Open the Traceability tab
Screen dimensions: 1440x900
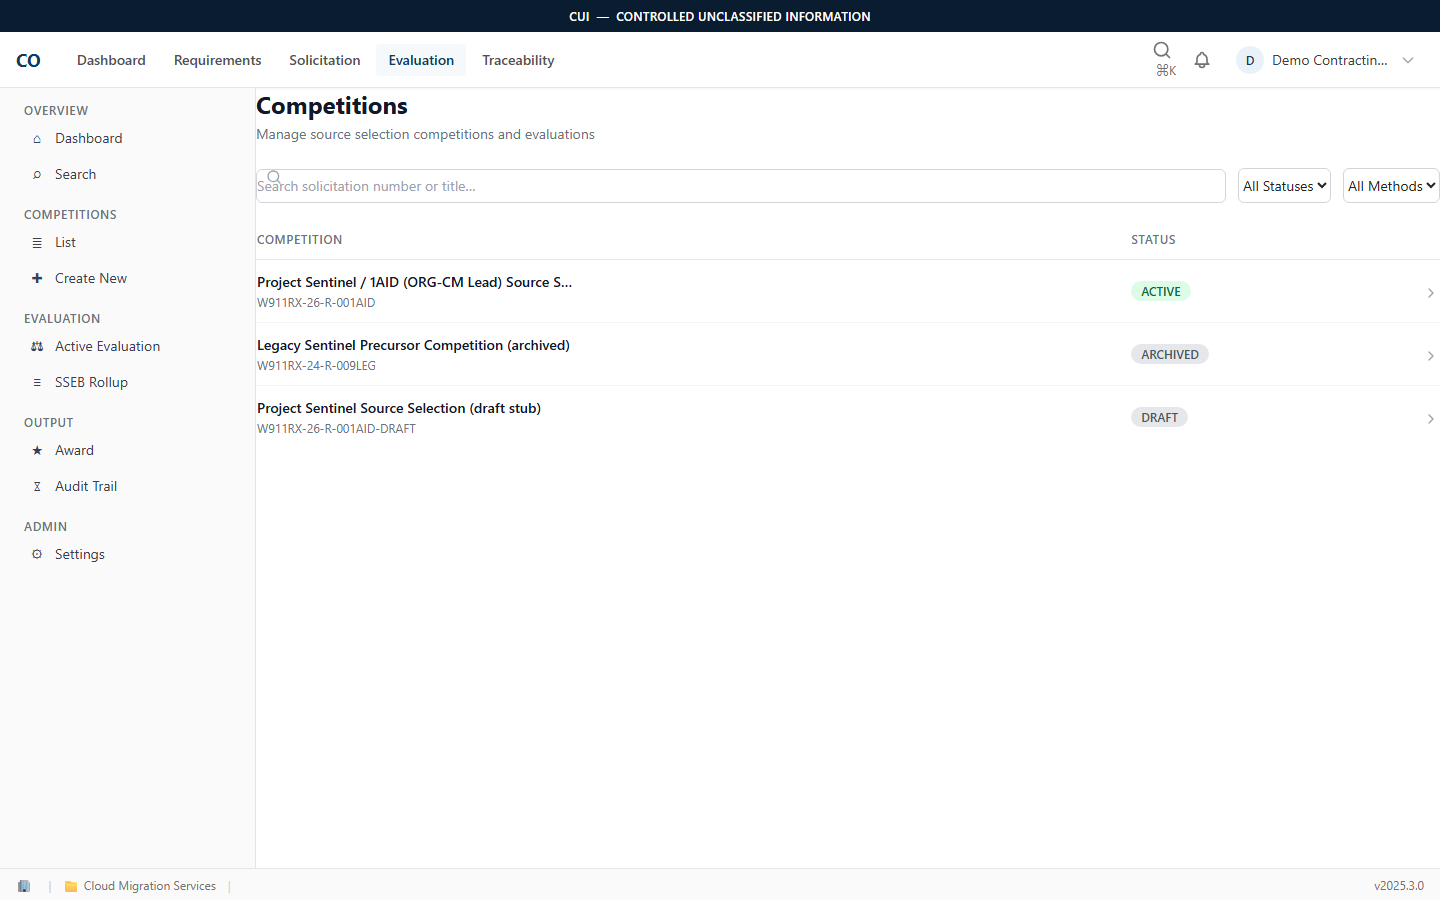[x=518, y=60]
